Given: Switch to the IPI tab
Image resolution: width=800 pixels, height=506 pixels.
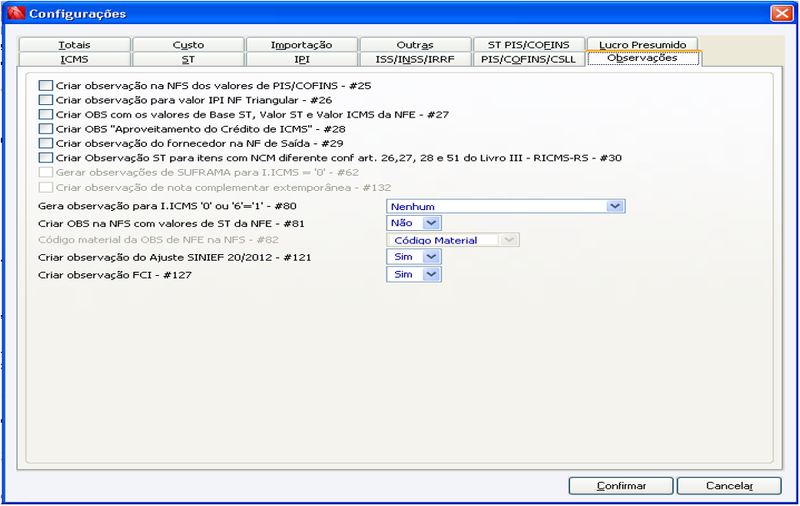Looking at the screenshot, I should (302, 59).
